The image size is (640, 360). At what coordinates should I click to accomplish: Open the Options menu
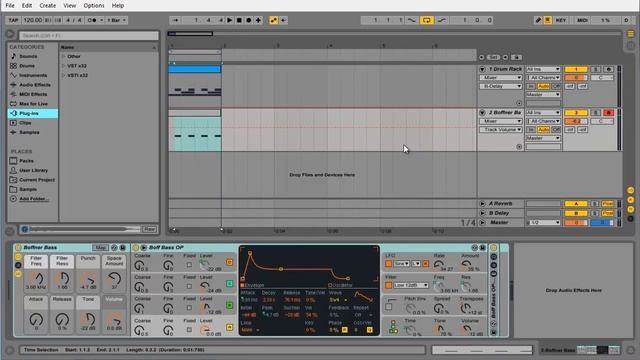point(94,5)
